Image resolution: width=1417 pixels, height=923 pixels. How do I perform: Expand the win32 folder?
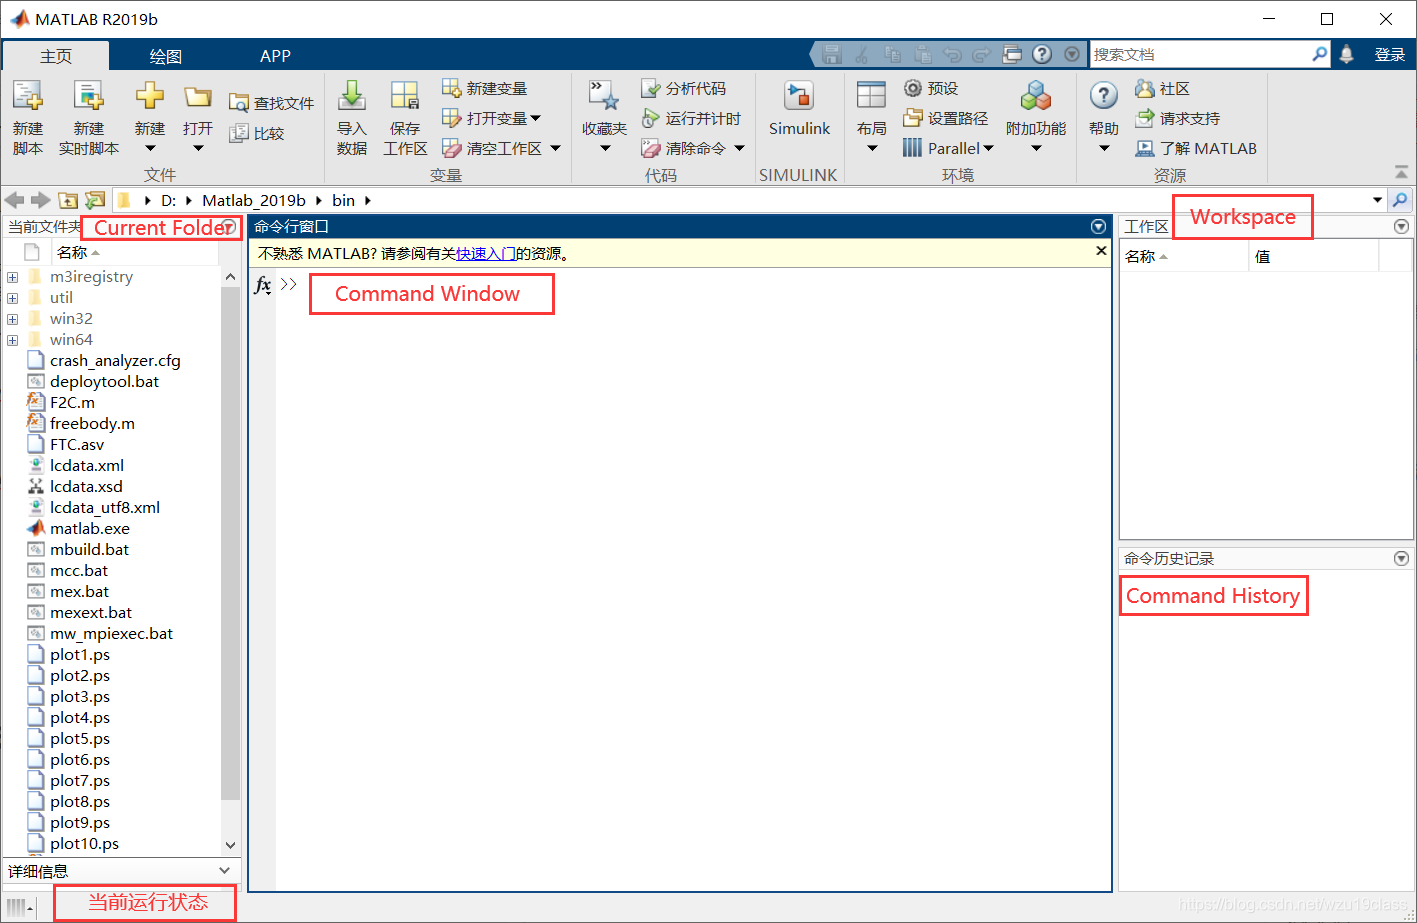pyautogui.click(x=13, y=319)
